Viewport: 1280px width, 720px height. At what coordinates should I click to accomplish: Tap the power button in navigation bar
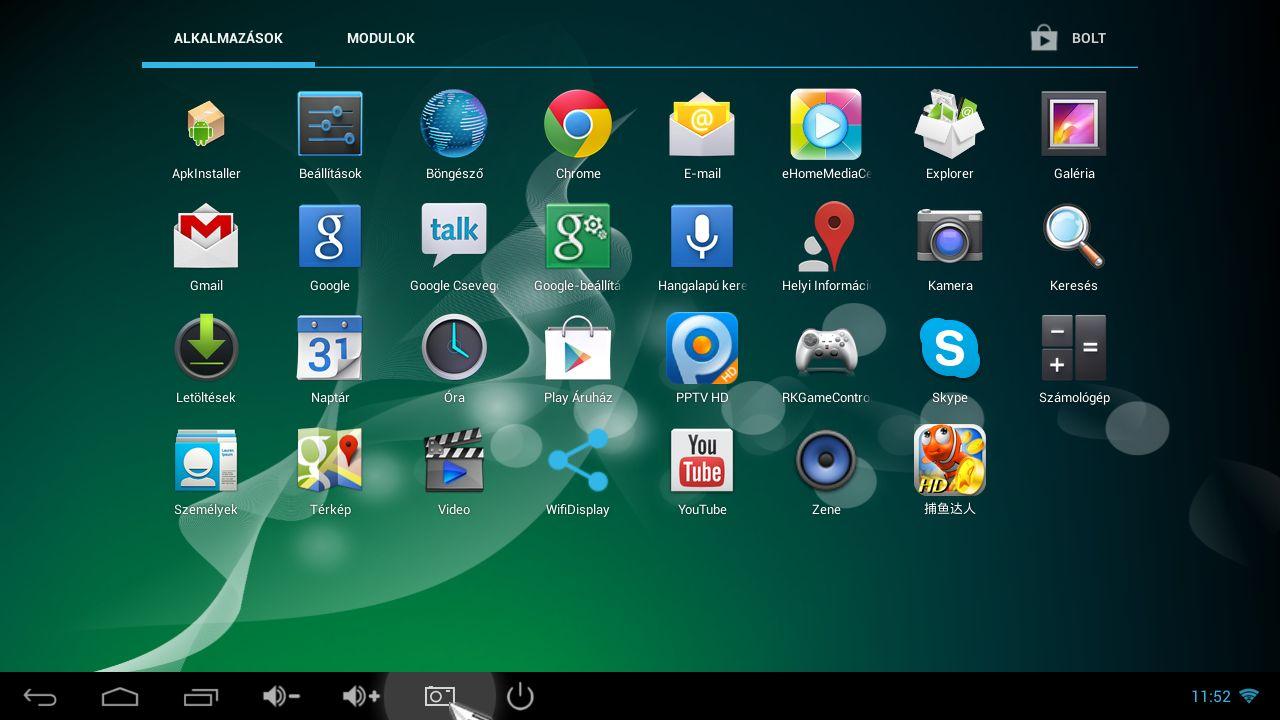pyautogui.click(x=520, y=696)
